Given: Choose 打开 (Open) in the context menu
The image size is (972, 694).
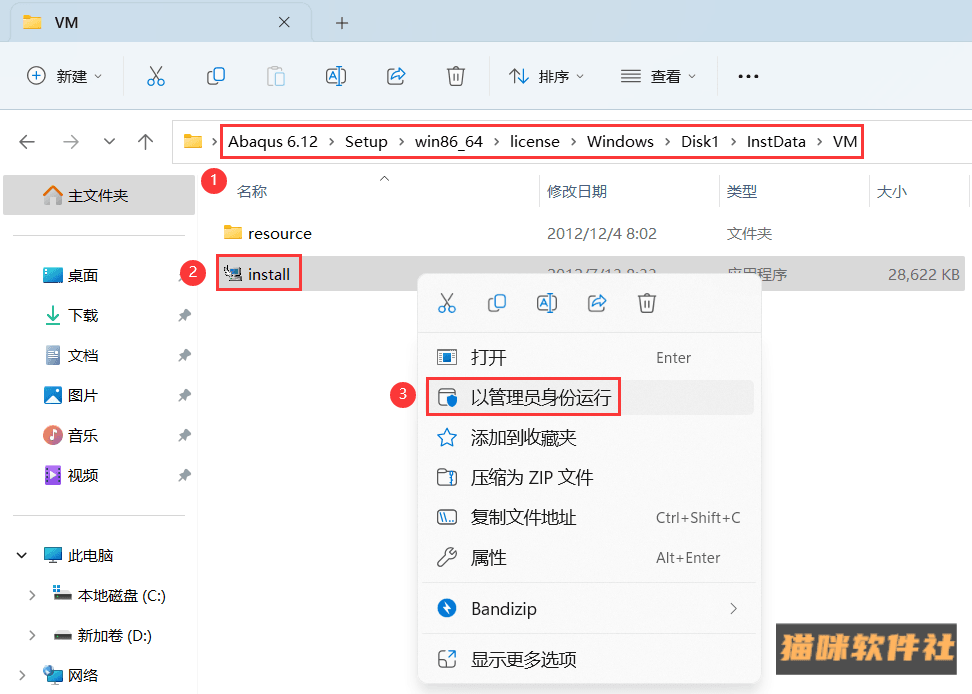Looking at the screenshot, I should 590,358.
